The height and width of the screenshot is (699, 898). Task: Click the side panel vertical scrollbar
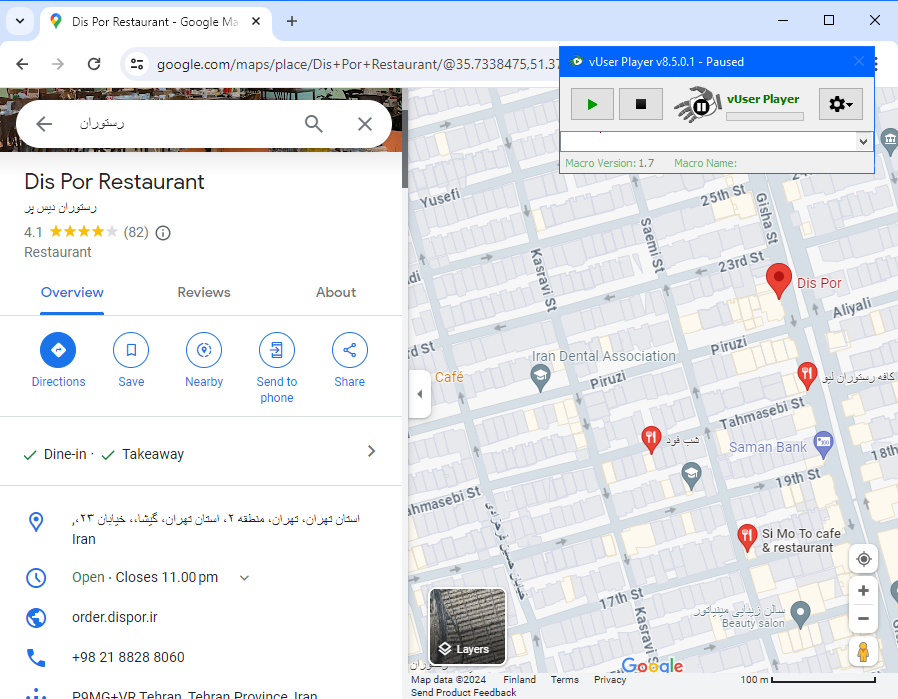pyautogui.click(x=405, y=149)
